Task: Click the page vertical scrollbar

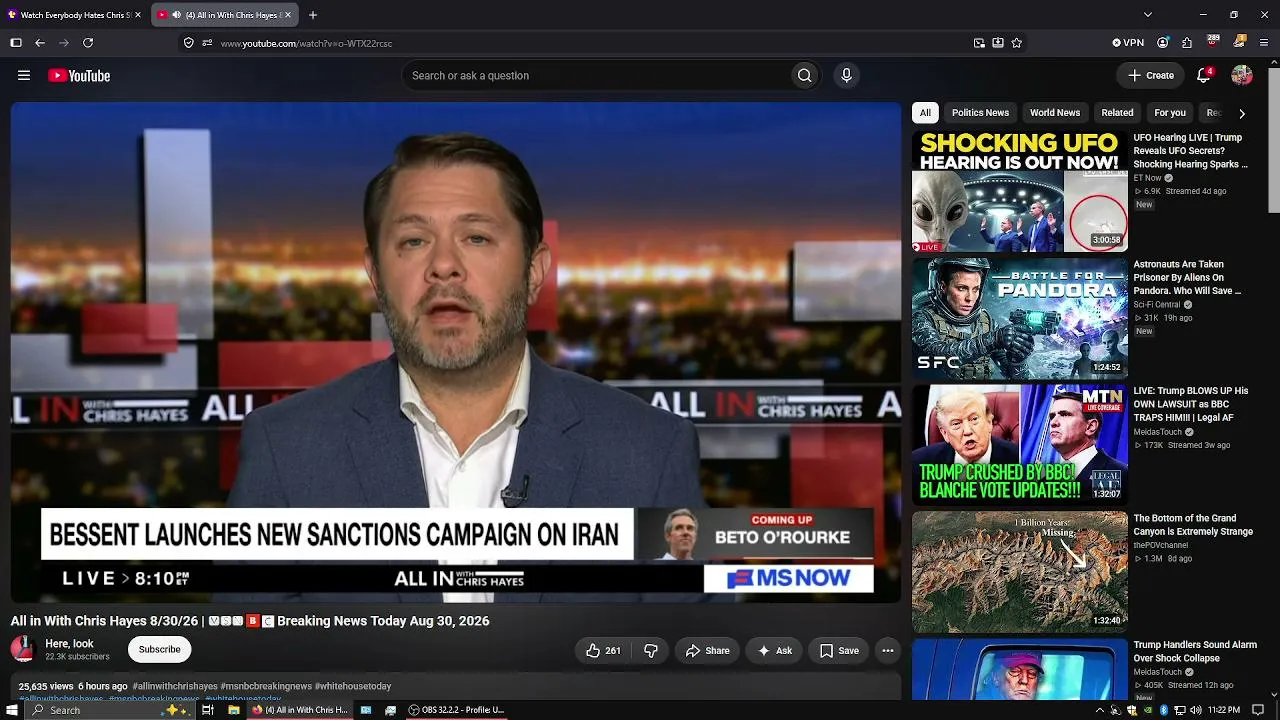Action: pyautogui.click(x=1273, y=140)
